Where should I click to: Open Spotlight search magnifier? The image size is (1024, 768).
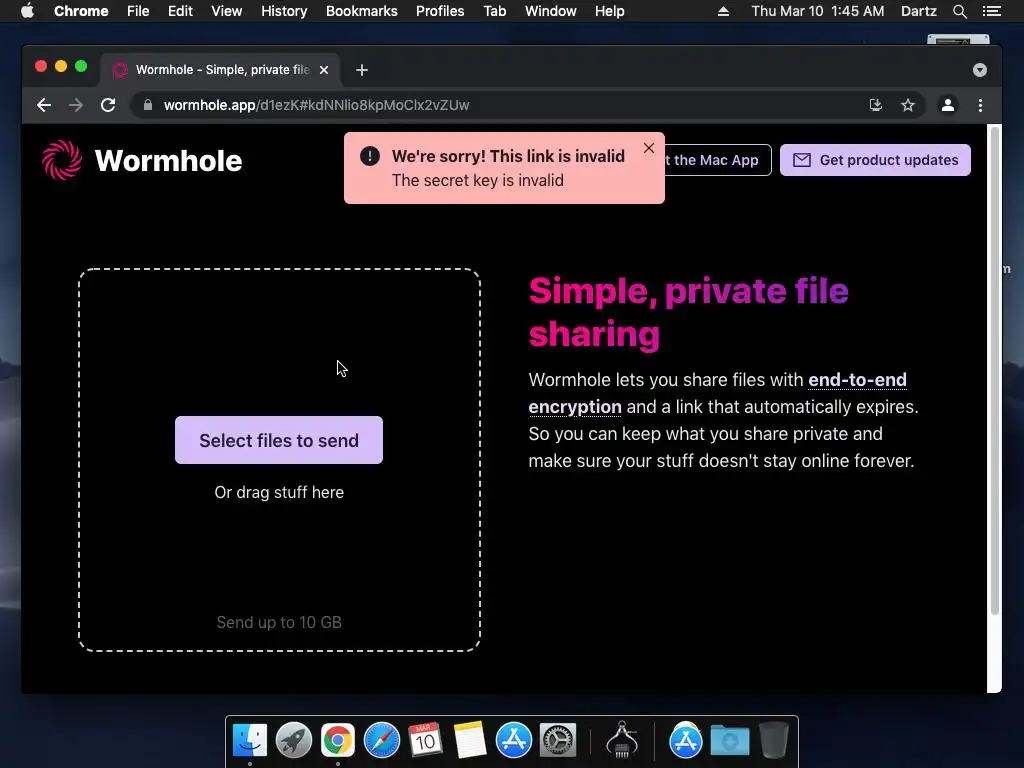coord(959,11)
